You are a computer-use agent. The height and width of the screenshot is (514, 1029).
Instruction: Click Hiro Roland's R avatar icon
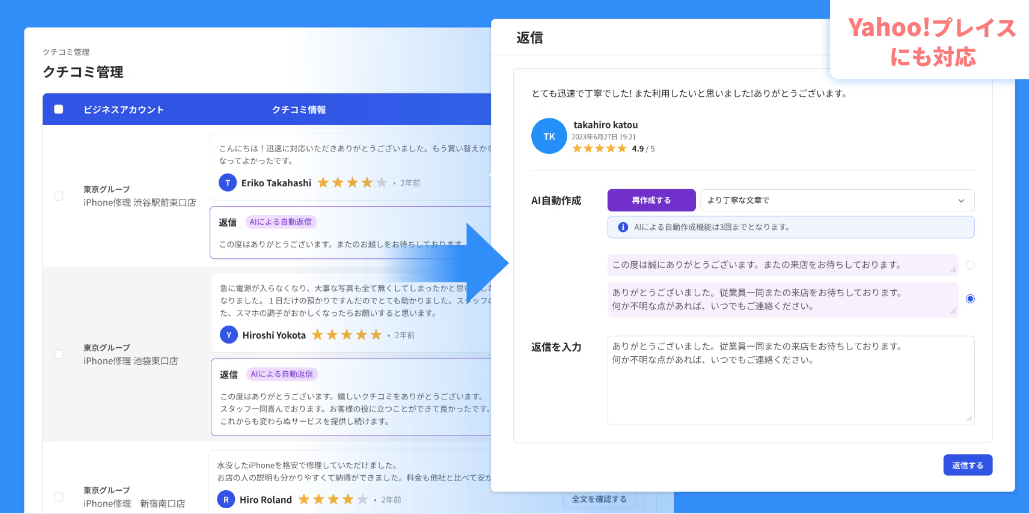pos(226,499)
